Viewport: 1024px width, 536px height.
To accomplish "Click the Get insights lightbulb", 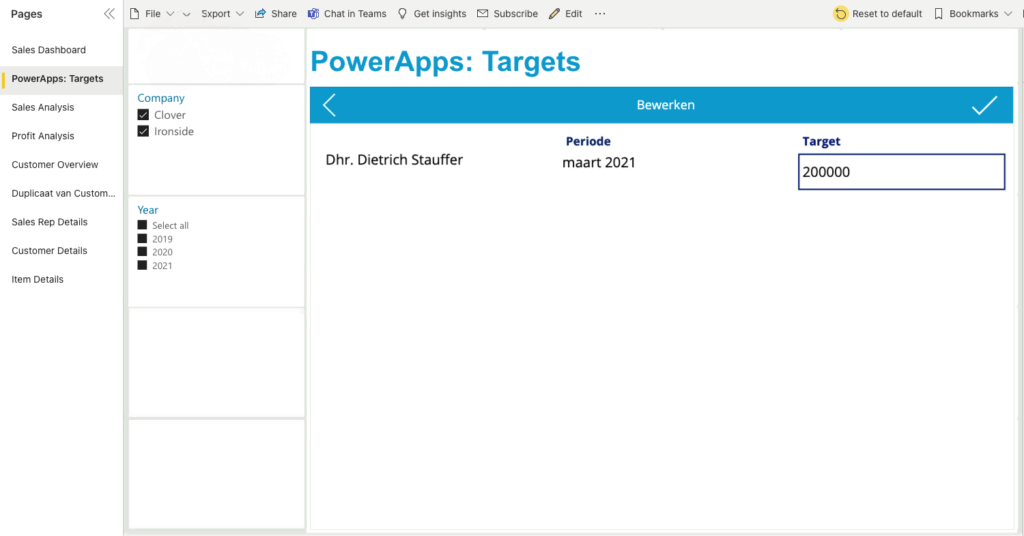I will (403, 14).
